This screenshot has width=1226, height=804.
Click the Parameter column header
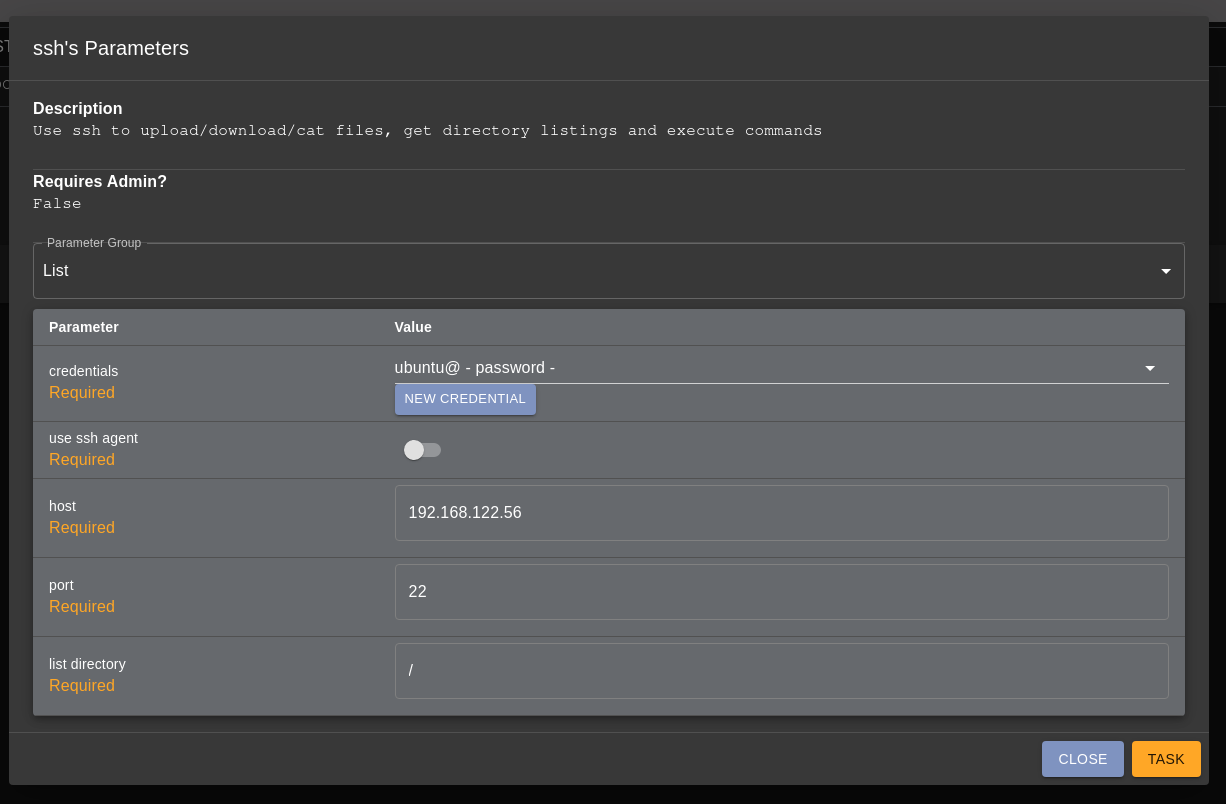click(83, 327)
